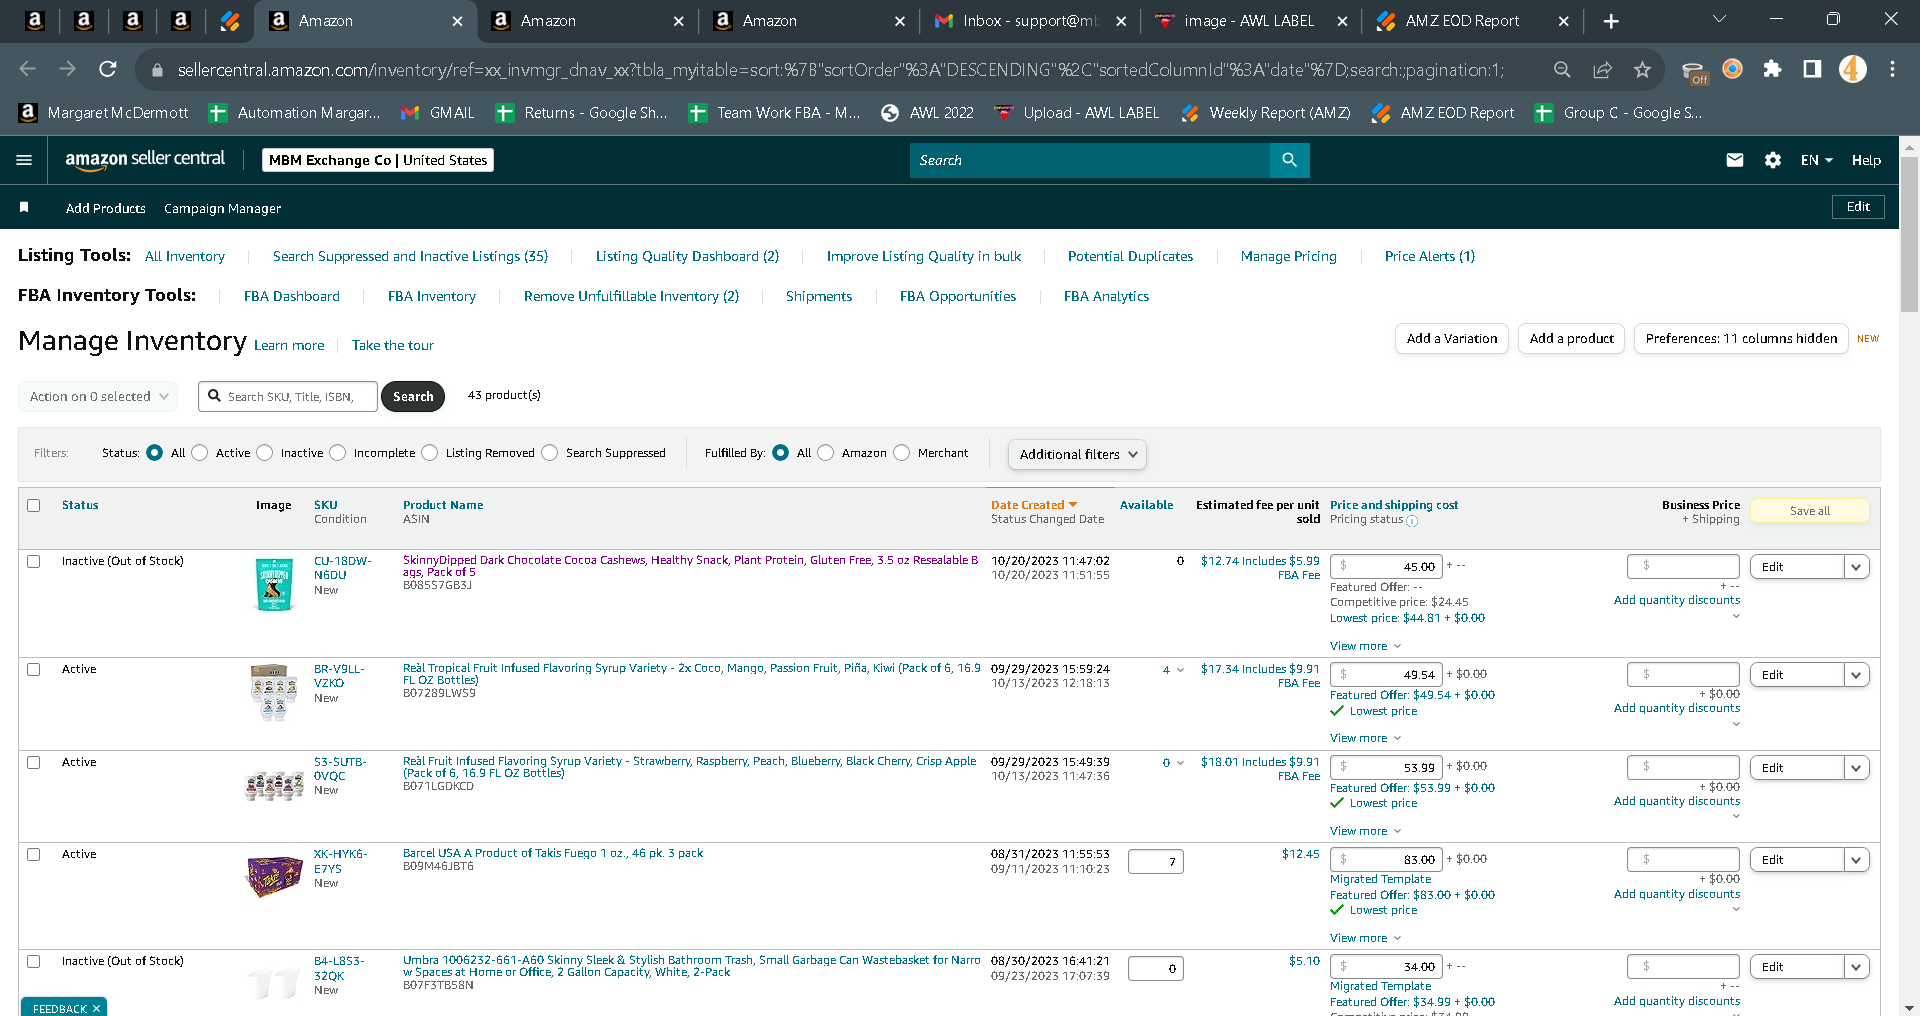This screenshot has width=1920, height=1016.
Task: Open the Edit dropdown arrow for SkinnyDipped row
Action: click(x=1856, y=567)
